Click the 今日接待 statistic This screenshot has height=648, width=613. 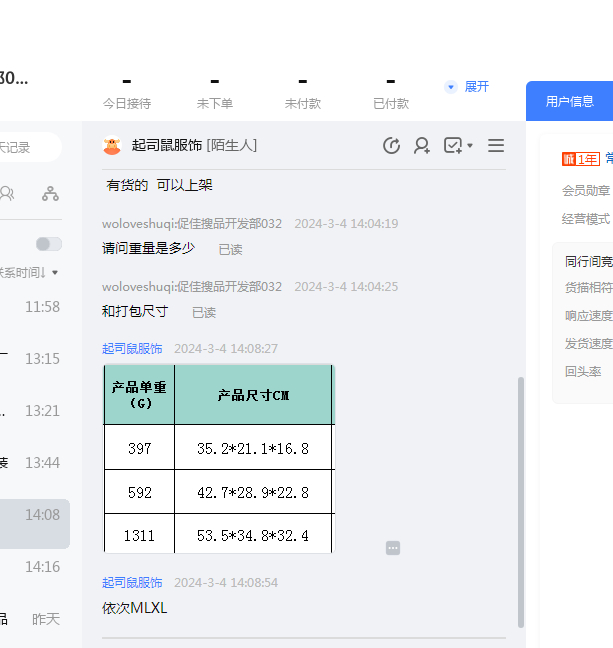coord(127,92)
